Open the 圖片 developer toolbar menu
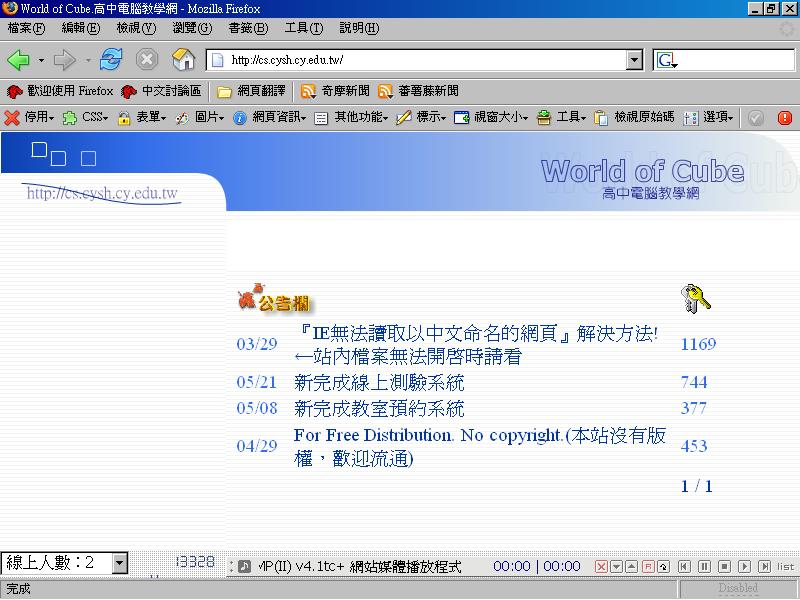This screenshot has height=600, width=800. tap(199, 117)
